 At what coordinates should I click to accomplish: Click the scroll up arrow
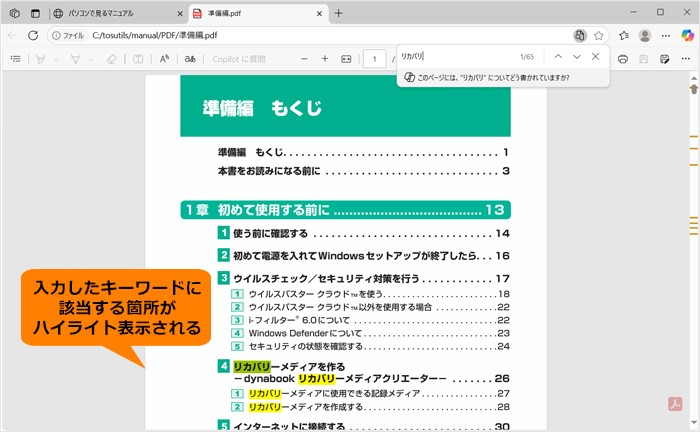click(x=694, y=78)
